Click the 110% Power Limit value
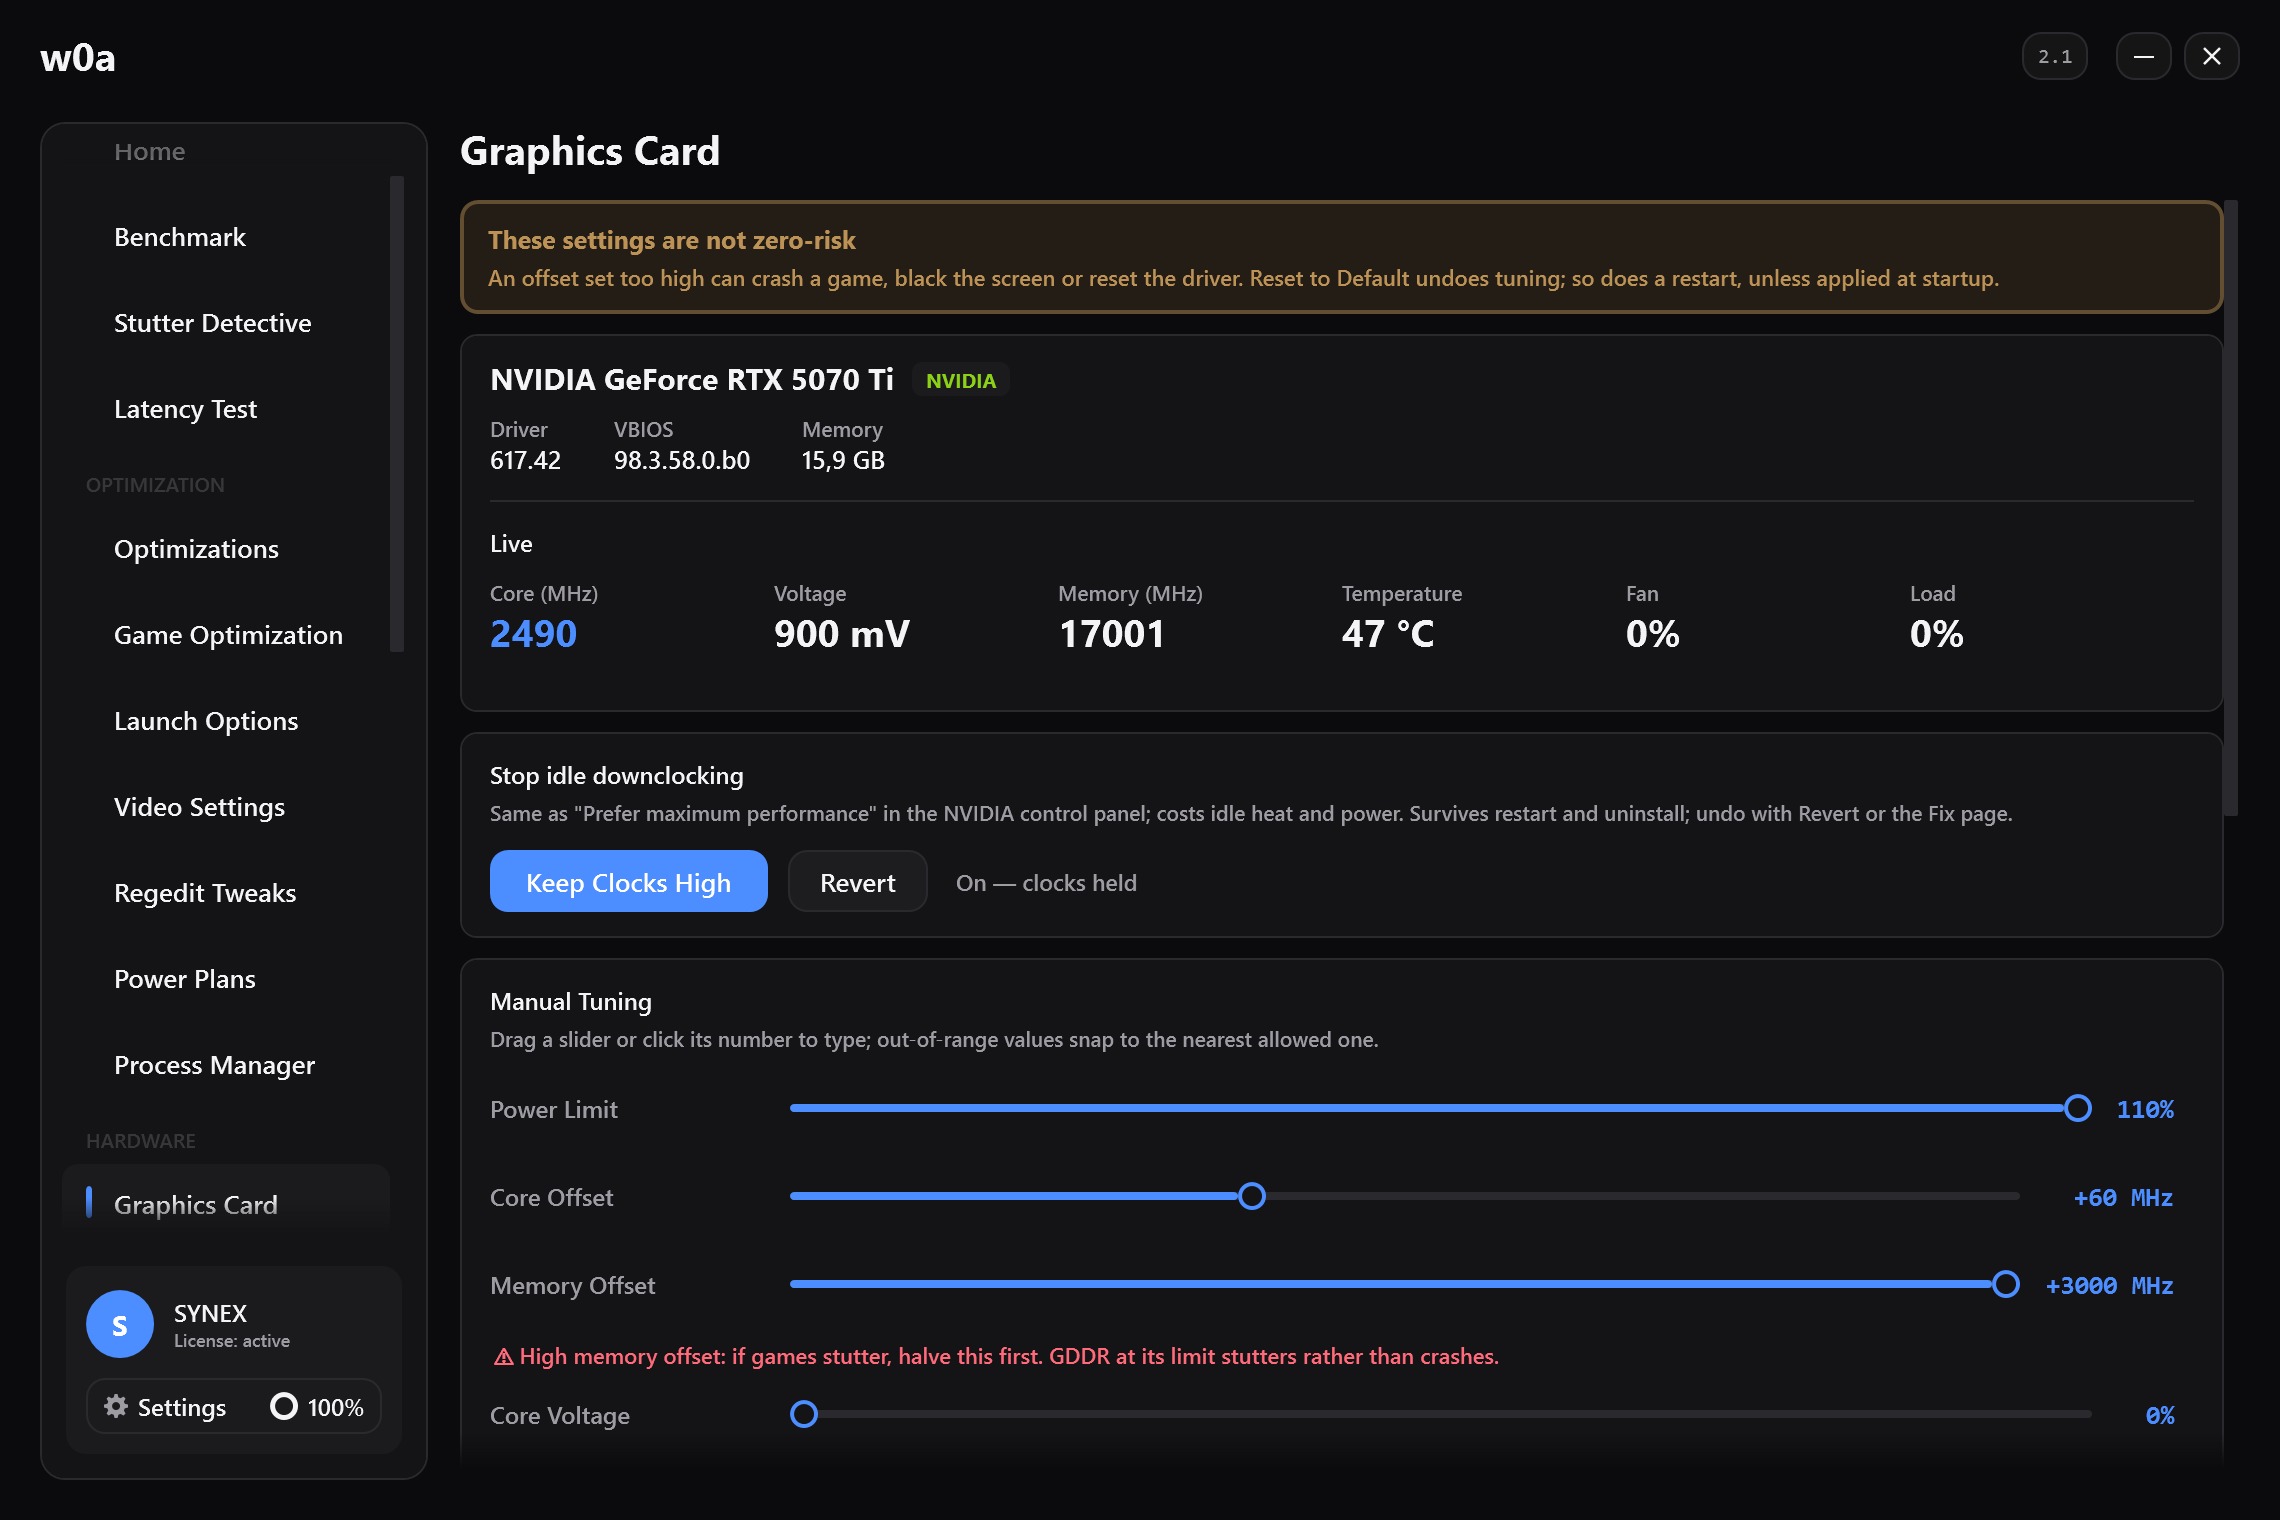2280x1520 pixels. coord(2145,1109)
